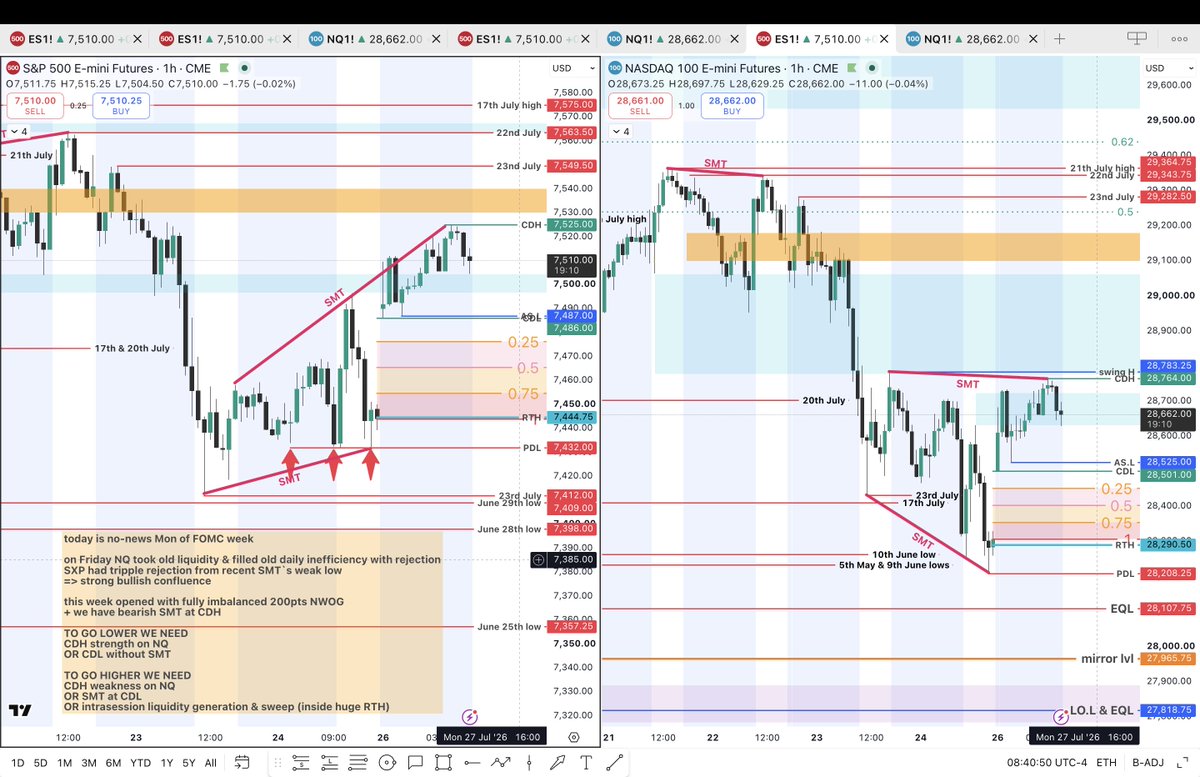Click the ES current price label 7,510.00

(574, 264)
